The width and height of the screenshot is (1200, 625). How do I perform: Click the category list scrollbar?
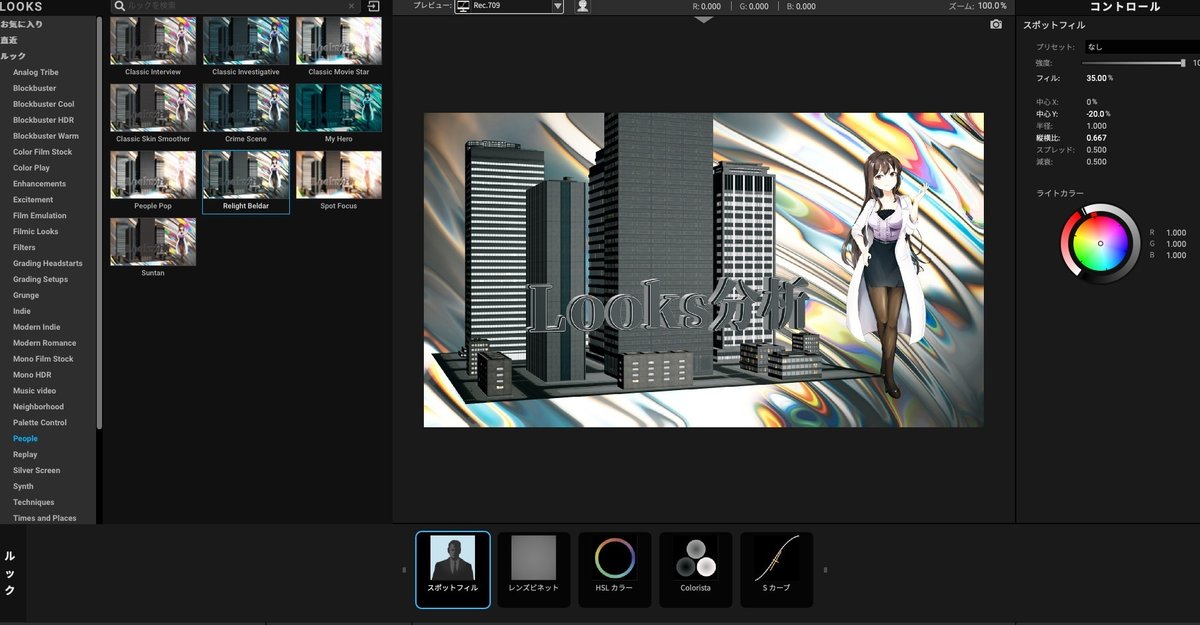tap(99, 225)
